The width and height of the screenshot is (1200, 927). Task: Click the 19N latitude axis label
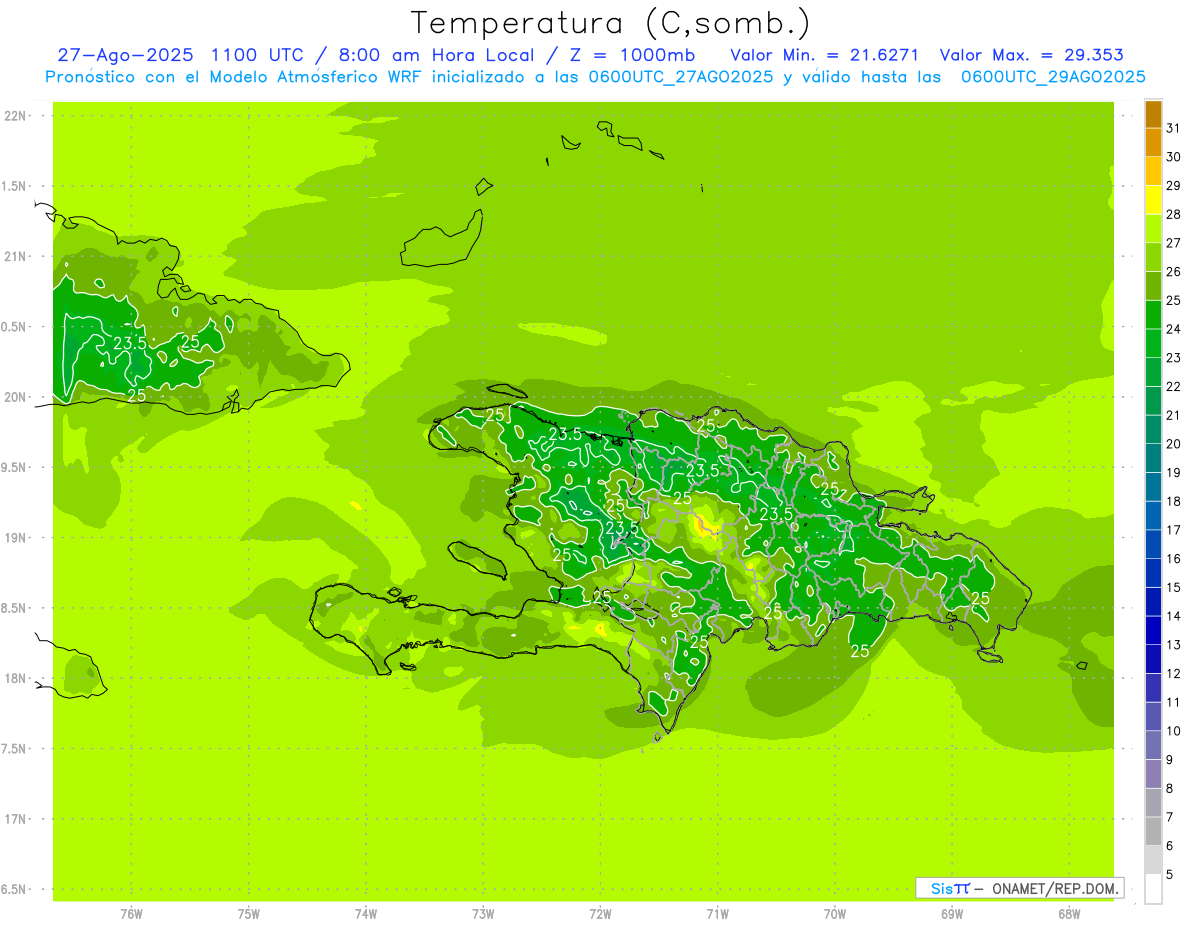pyautogui.click(x=16, y=537)
